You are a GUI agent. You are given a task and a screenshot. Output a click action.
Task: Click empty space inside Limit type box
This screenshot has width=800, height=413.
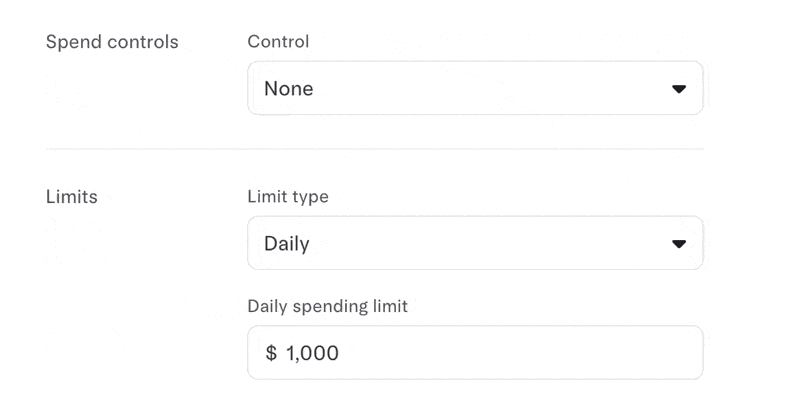tap(490, 243)
